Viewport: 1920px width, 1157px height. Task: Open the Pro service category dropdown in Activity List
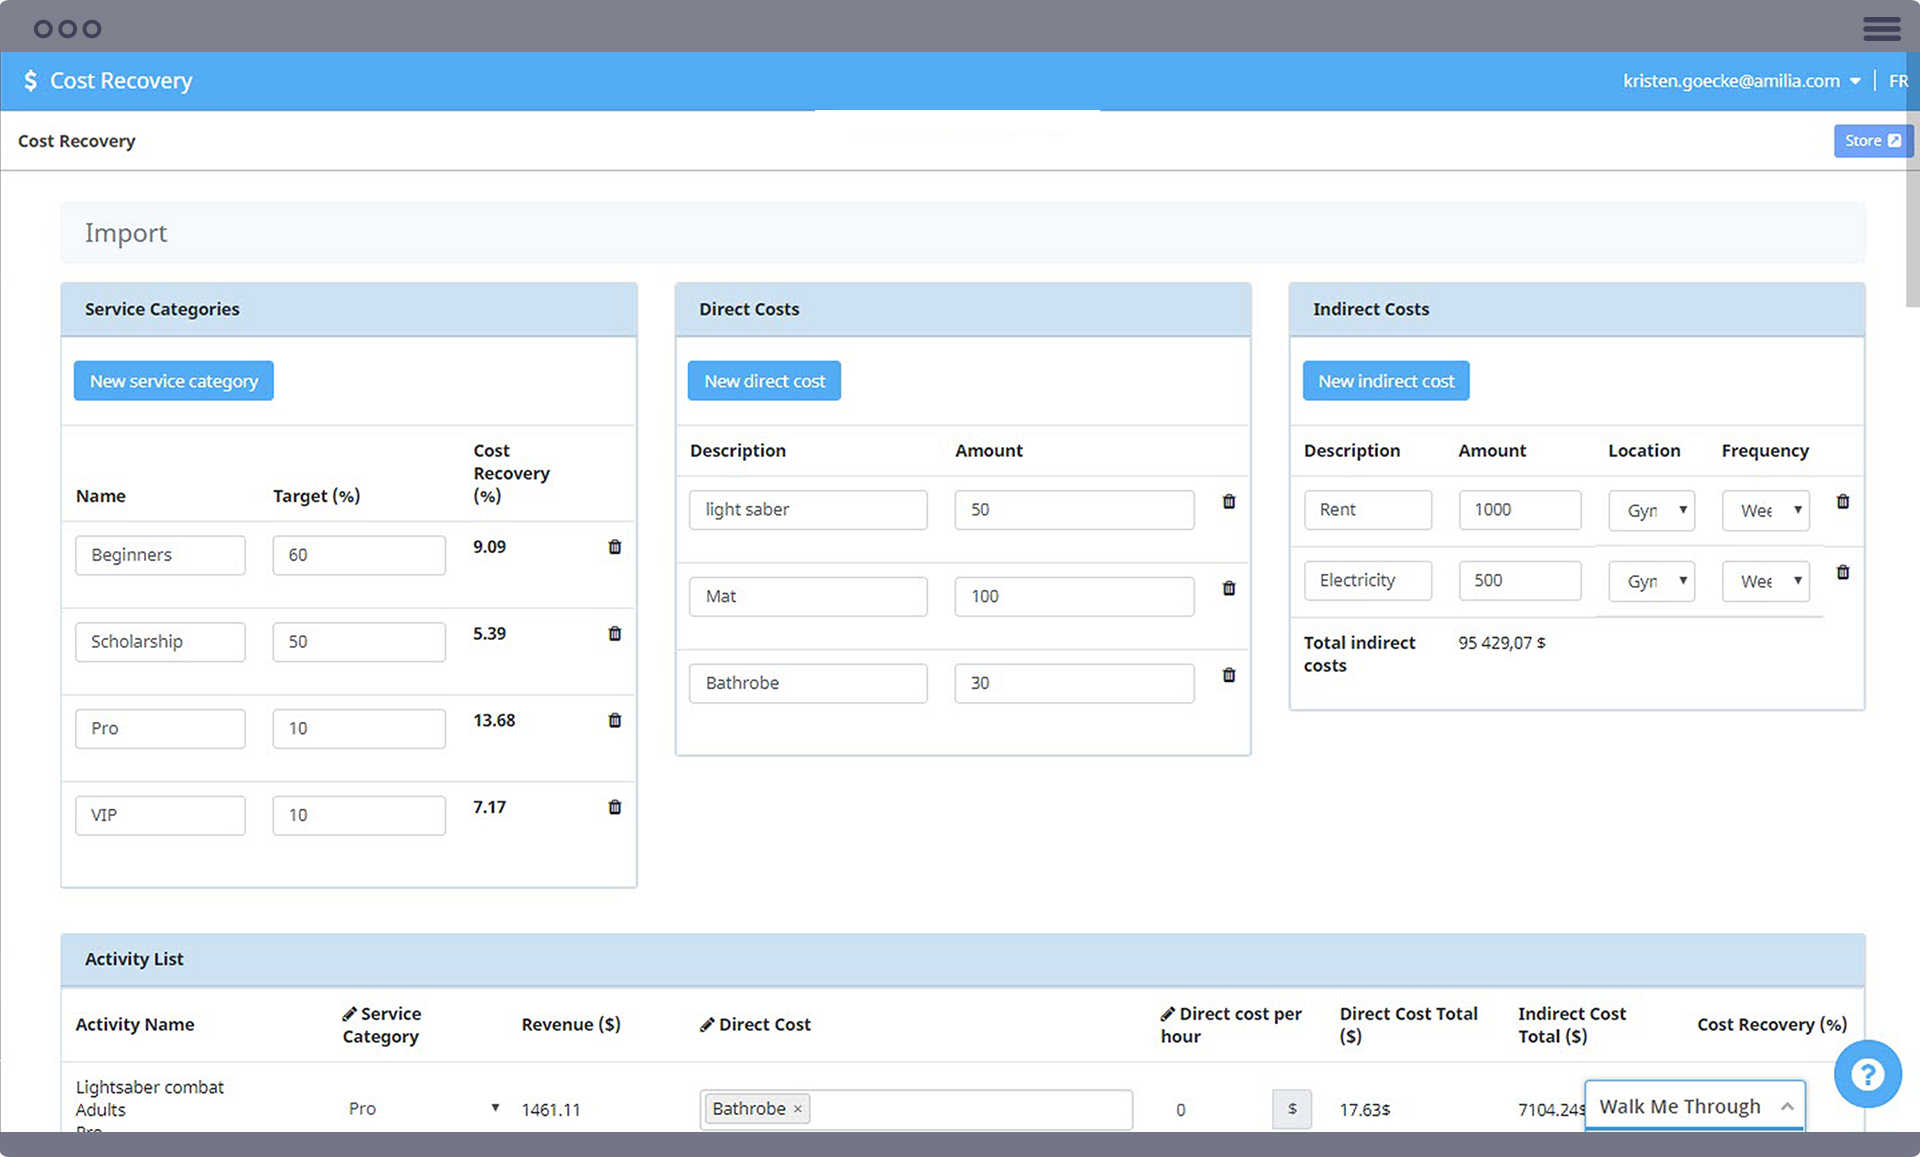(423, 1109)
